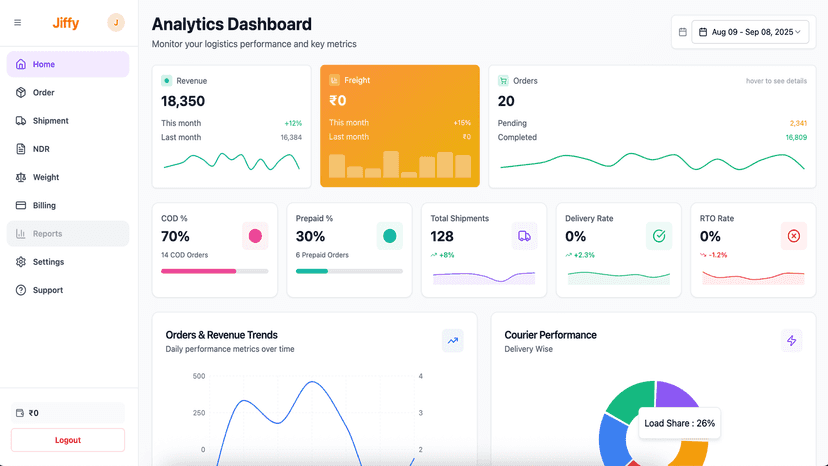Open the user avatar J profile

pyautogui.click(x=116, y=23)
